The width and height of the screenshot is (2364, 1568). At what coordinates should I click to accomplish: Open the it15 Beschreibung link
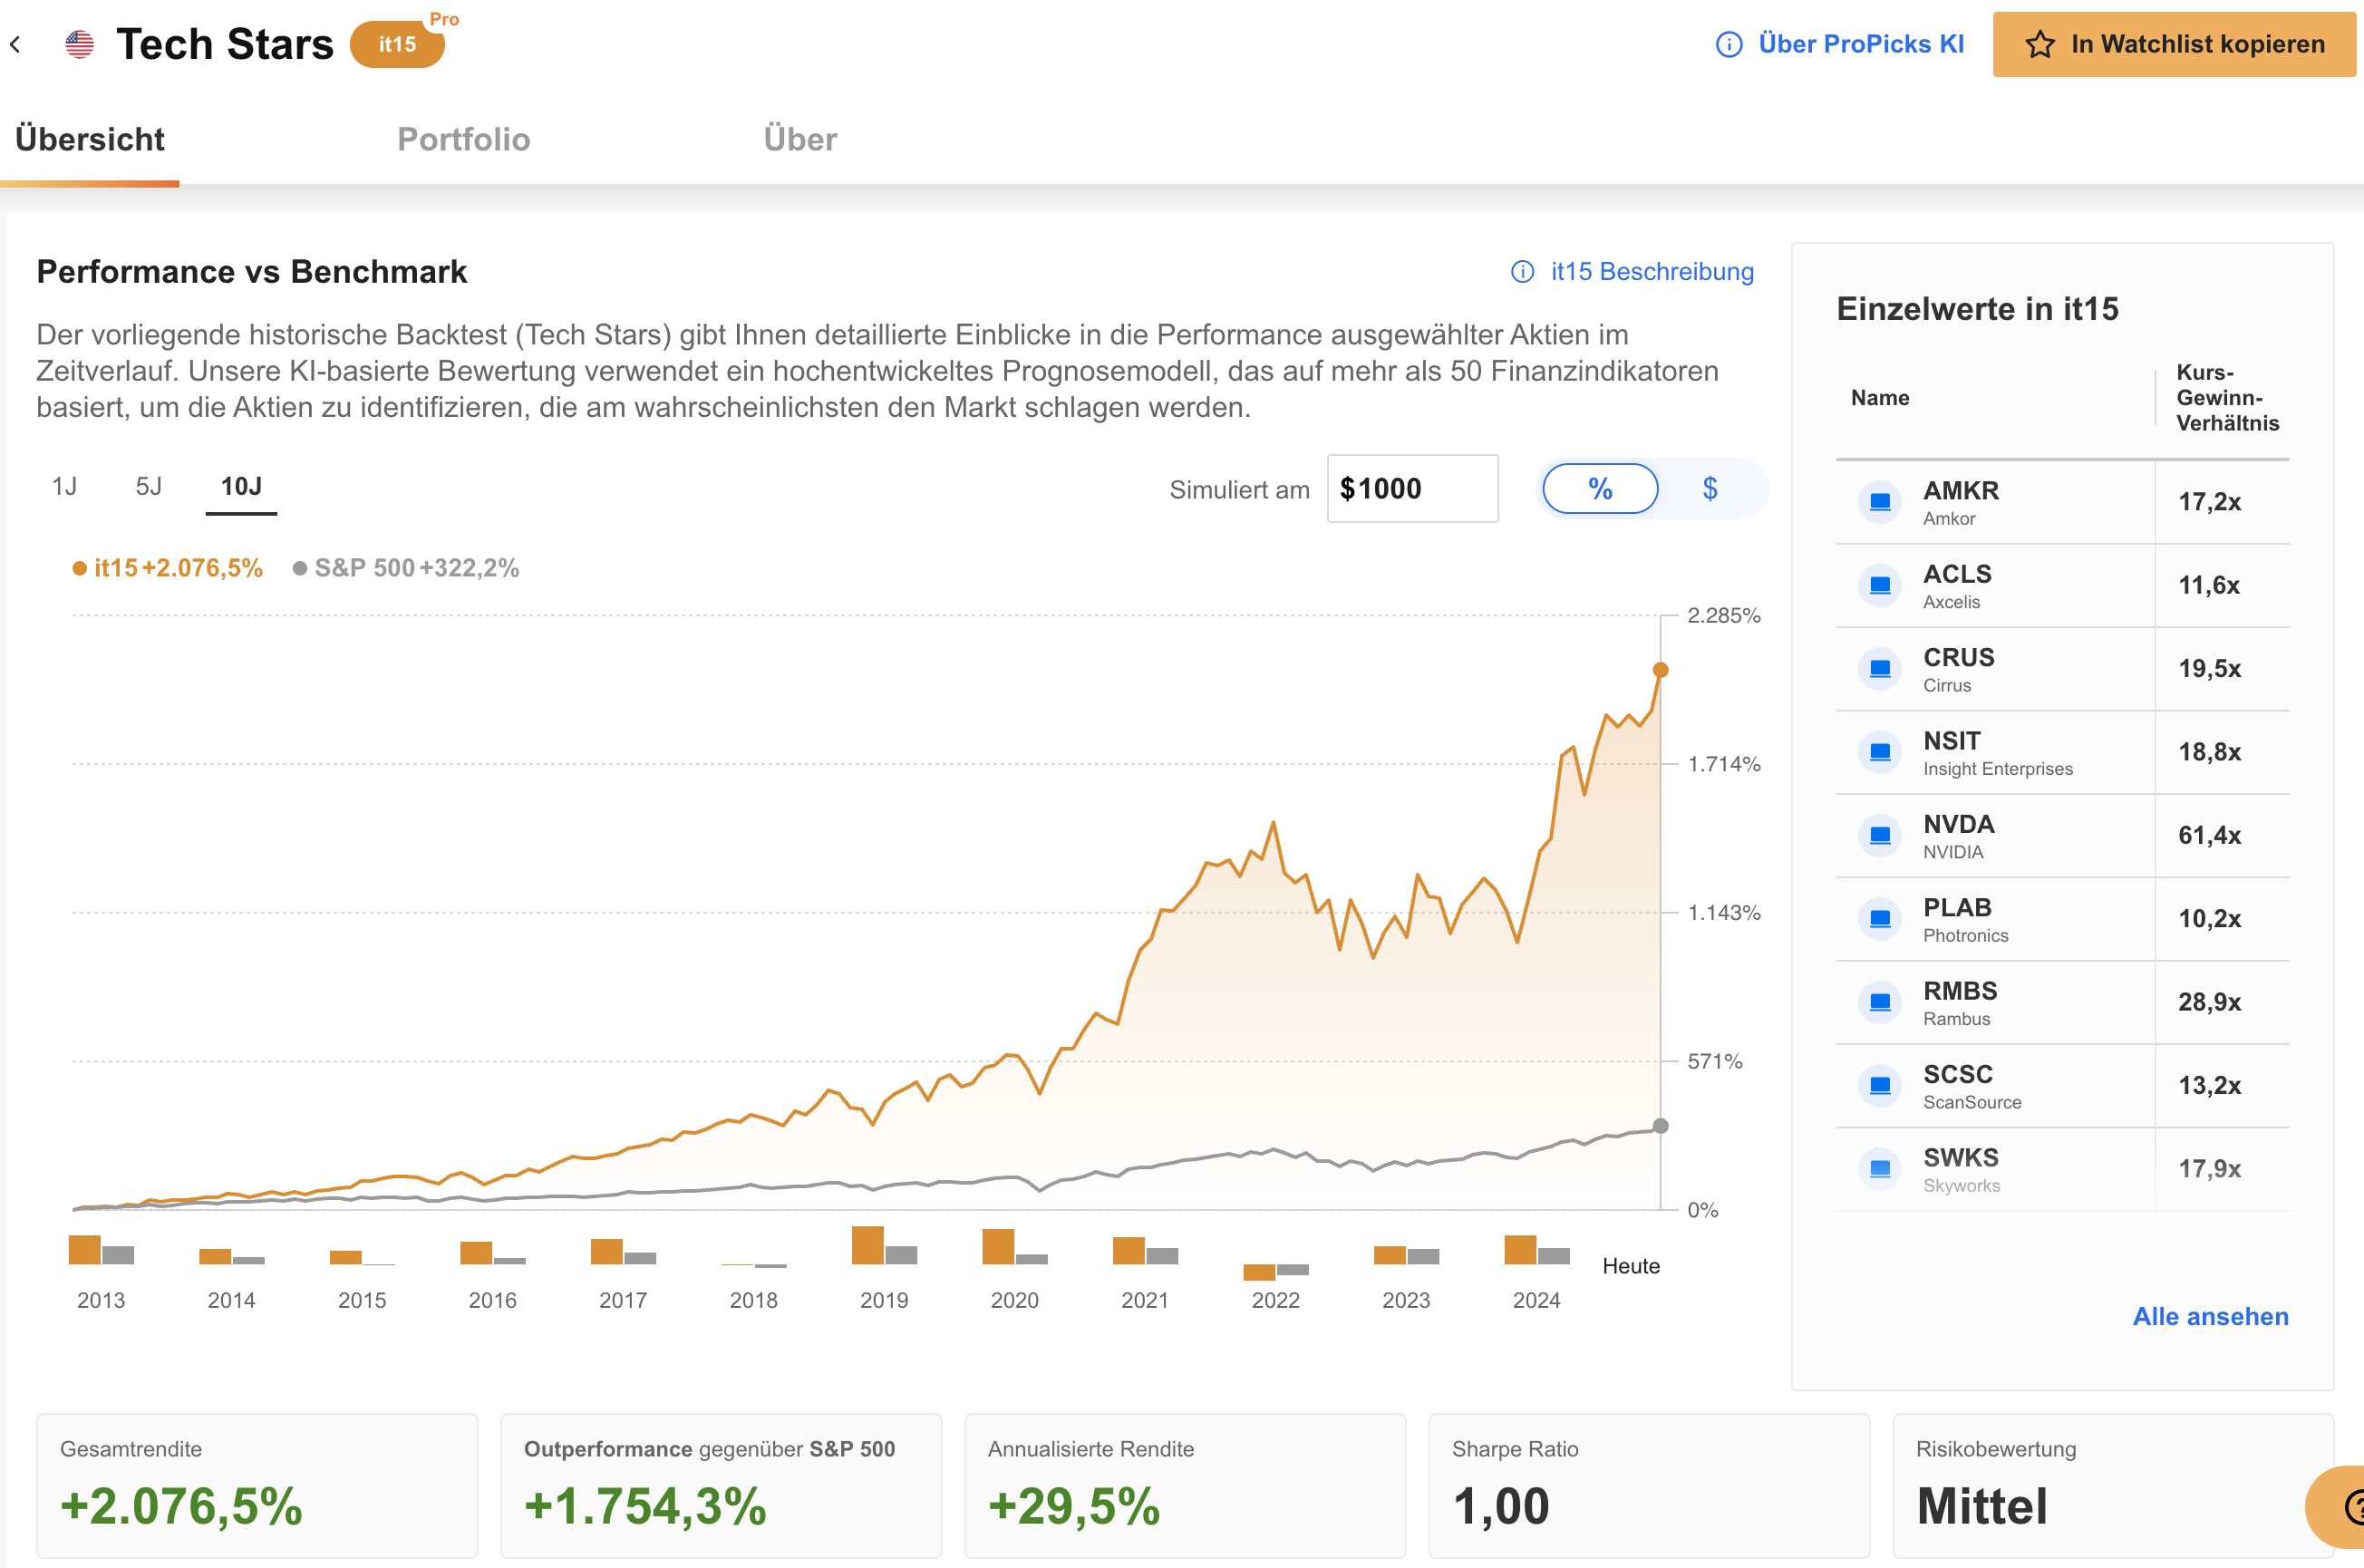tap(1652, 272)
